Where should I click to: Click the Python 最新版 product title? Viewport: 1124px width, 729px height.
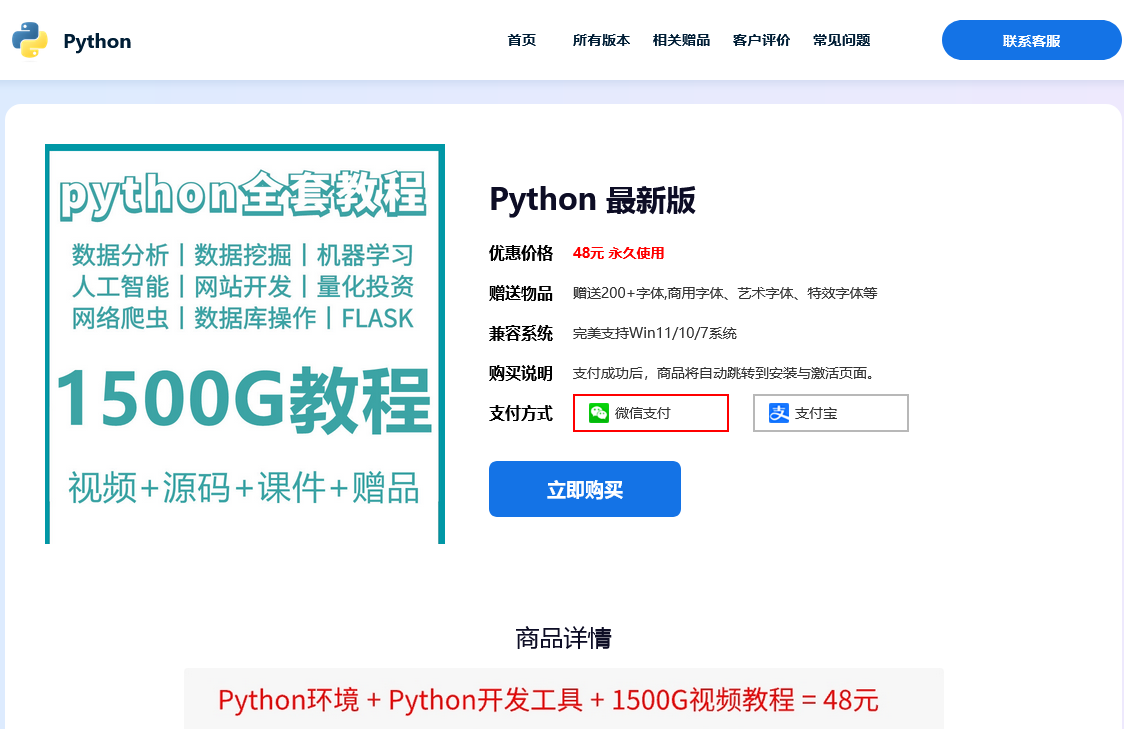coord(593,200)
